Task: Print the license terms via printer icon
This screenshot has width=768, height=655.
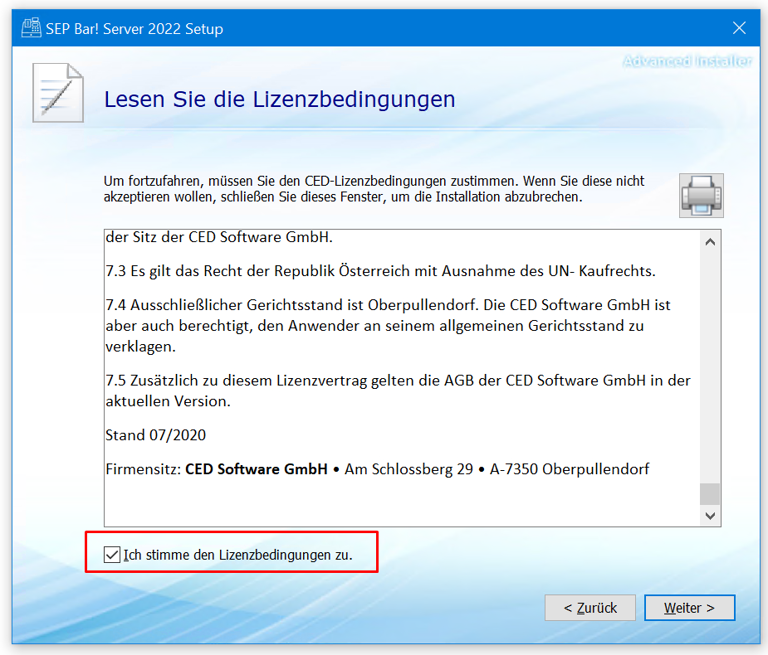Action: [701, 195]
